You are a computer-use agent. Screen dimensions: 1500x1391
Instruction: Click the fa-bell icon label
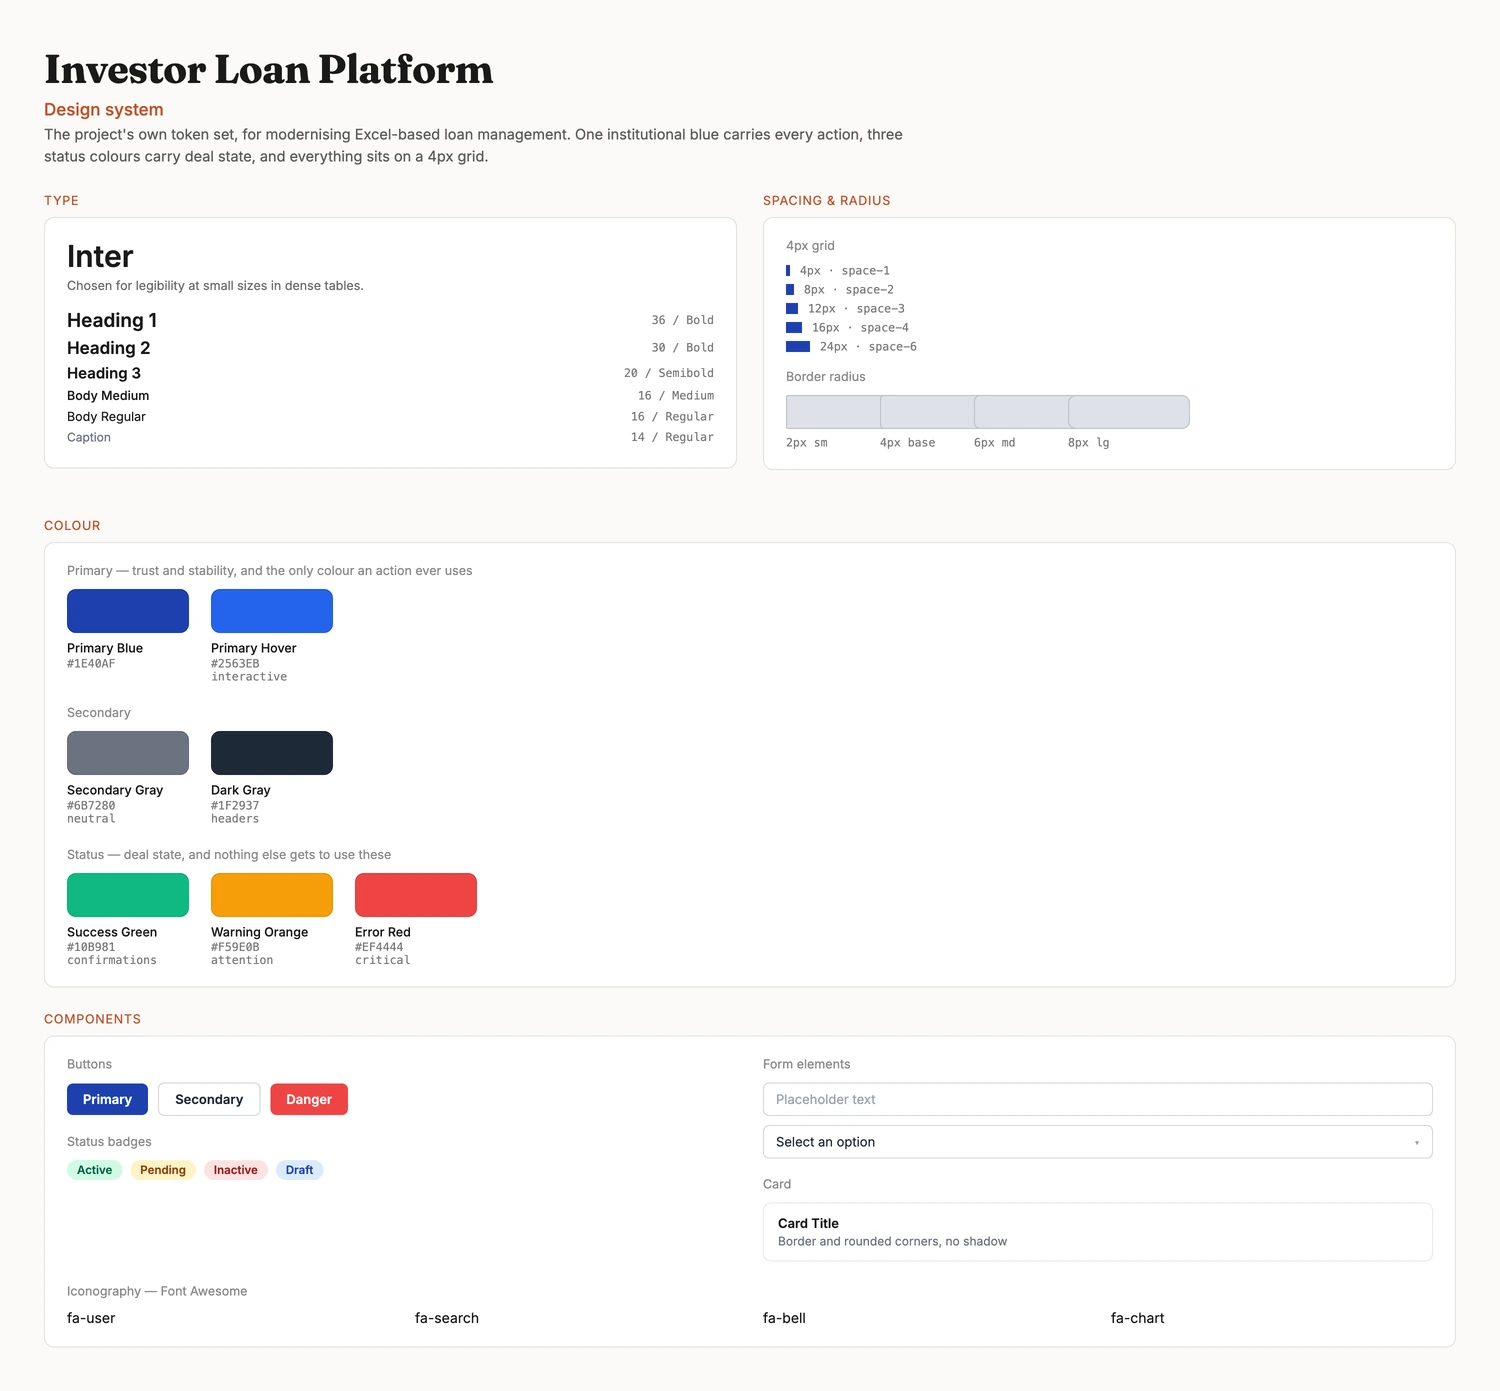(x=784, y=1318)
